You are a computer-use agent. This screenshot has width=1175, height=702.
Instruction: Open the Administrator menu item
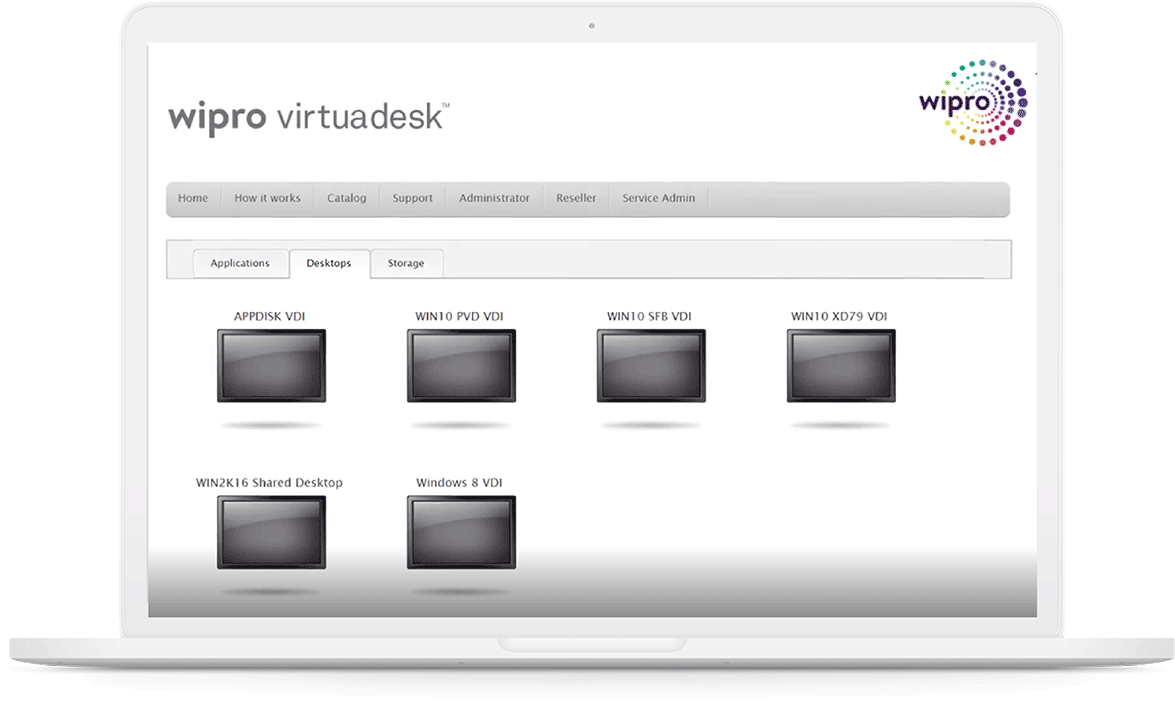[494, 198]
